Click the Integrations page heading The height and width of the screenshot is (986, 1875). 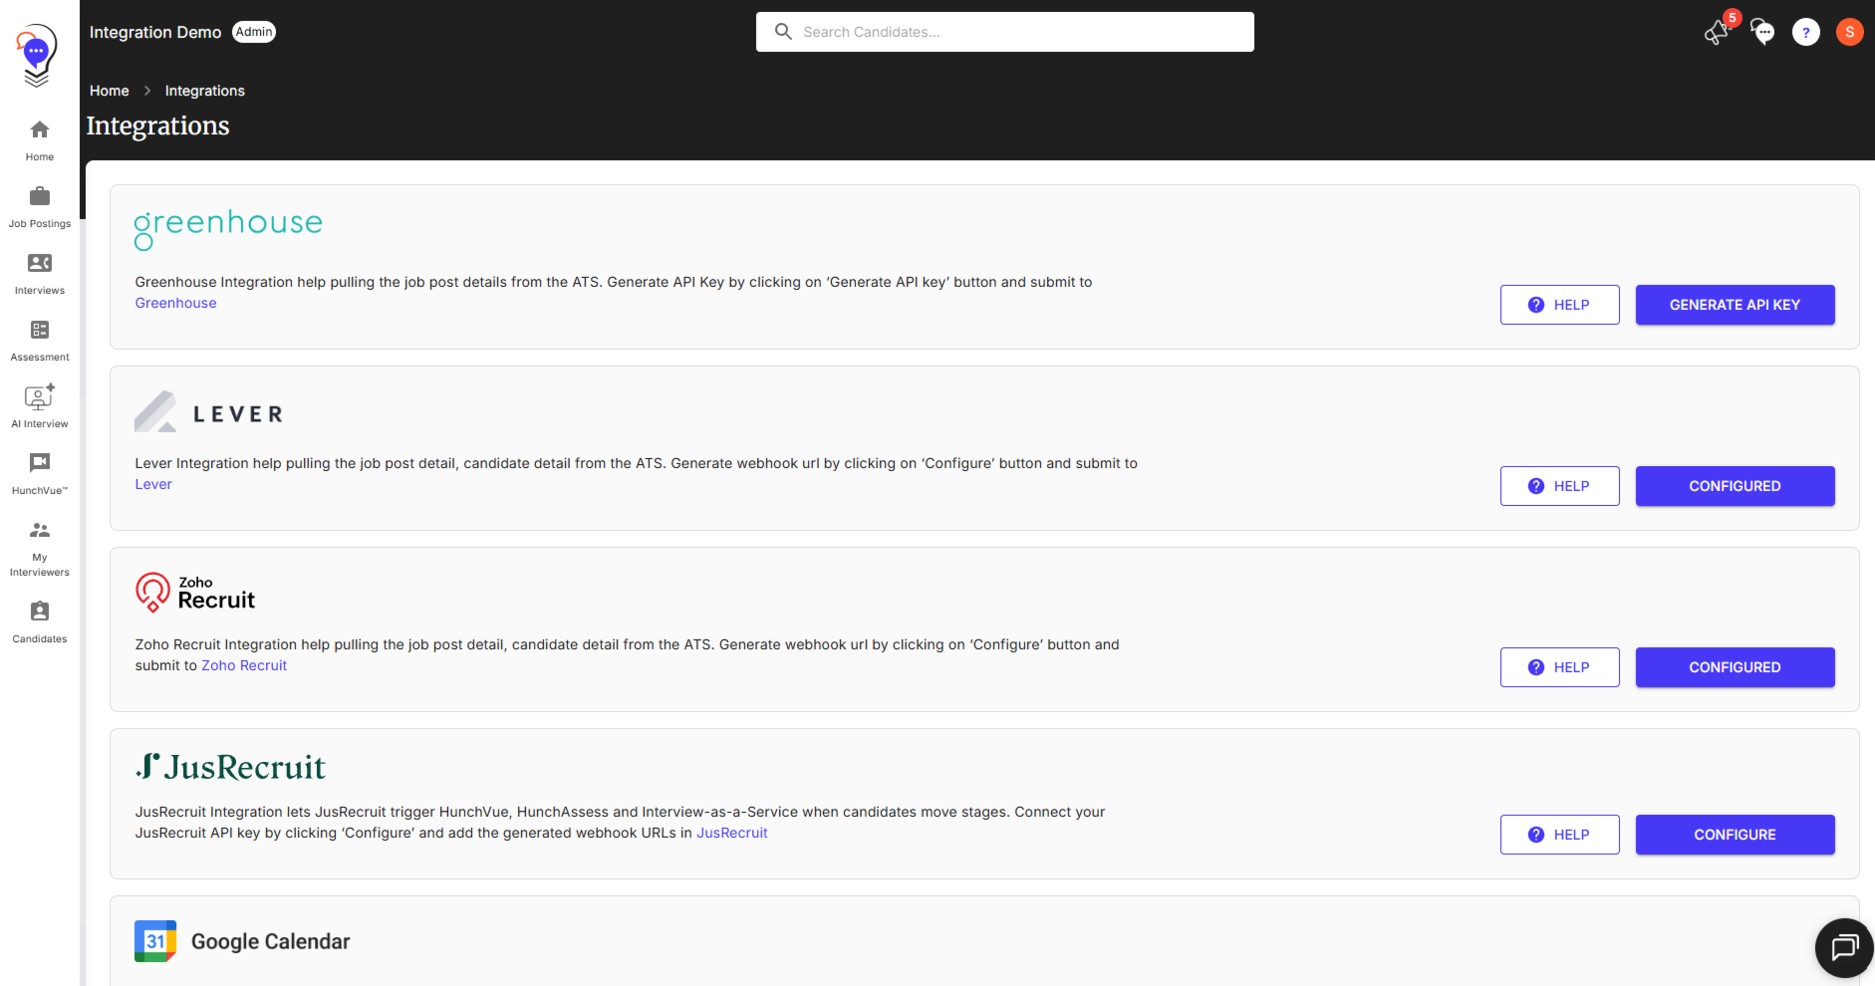click(158, 126)
